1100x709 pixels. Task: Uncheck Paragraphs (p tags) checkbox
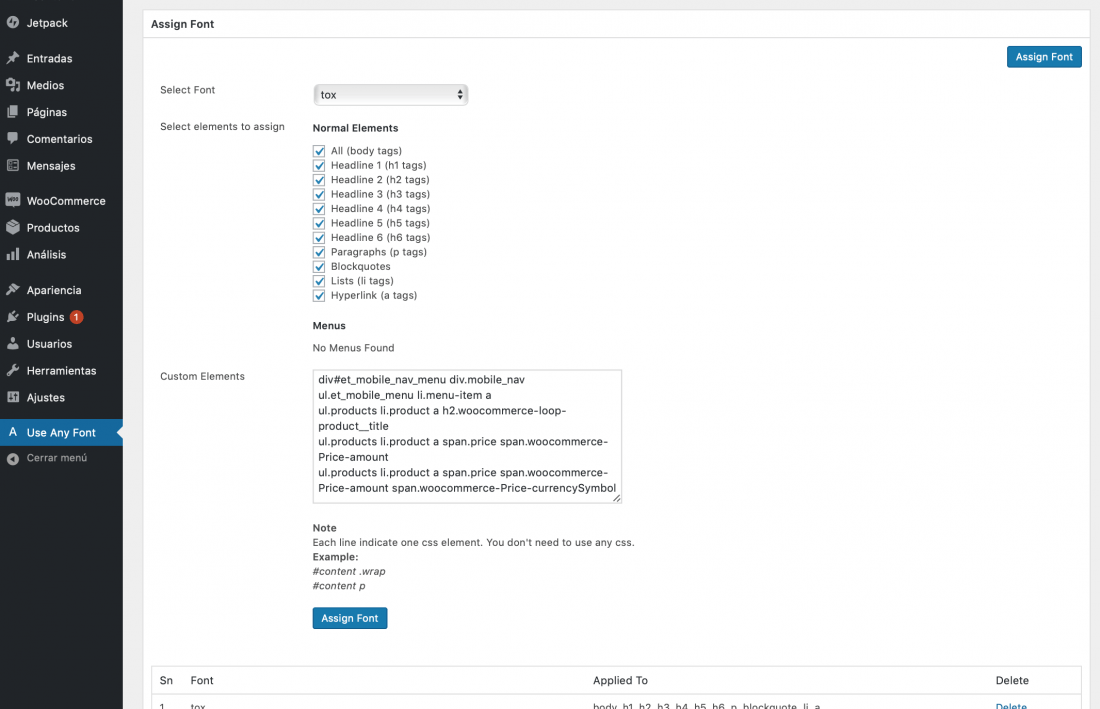pos(319,252)
